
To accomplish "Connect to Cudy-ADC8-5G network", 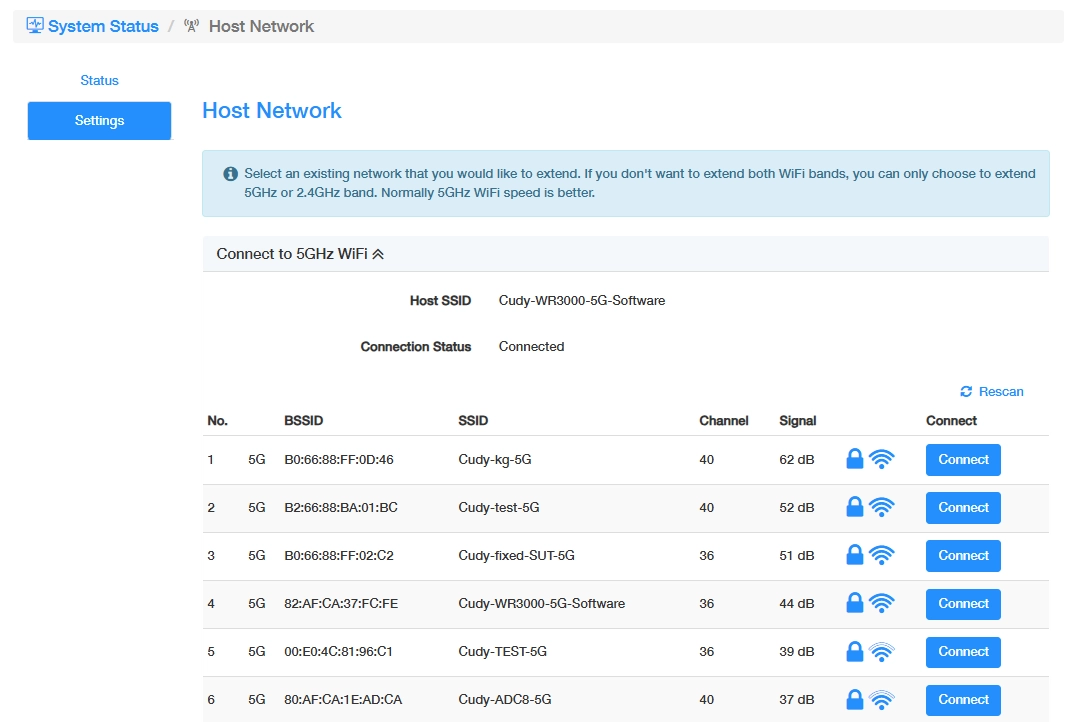I will coord(963,700).
